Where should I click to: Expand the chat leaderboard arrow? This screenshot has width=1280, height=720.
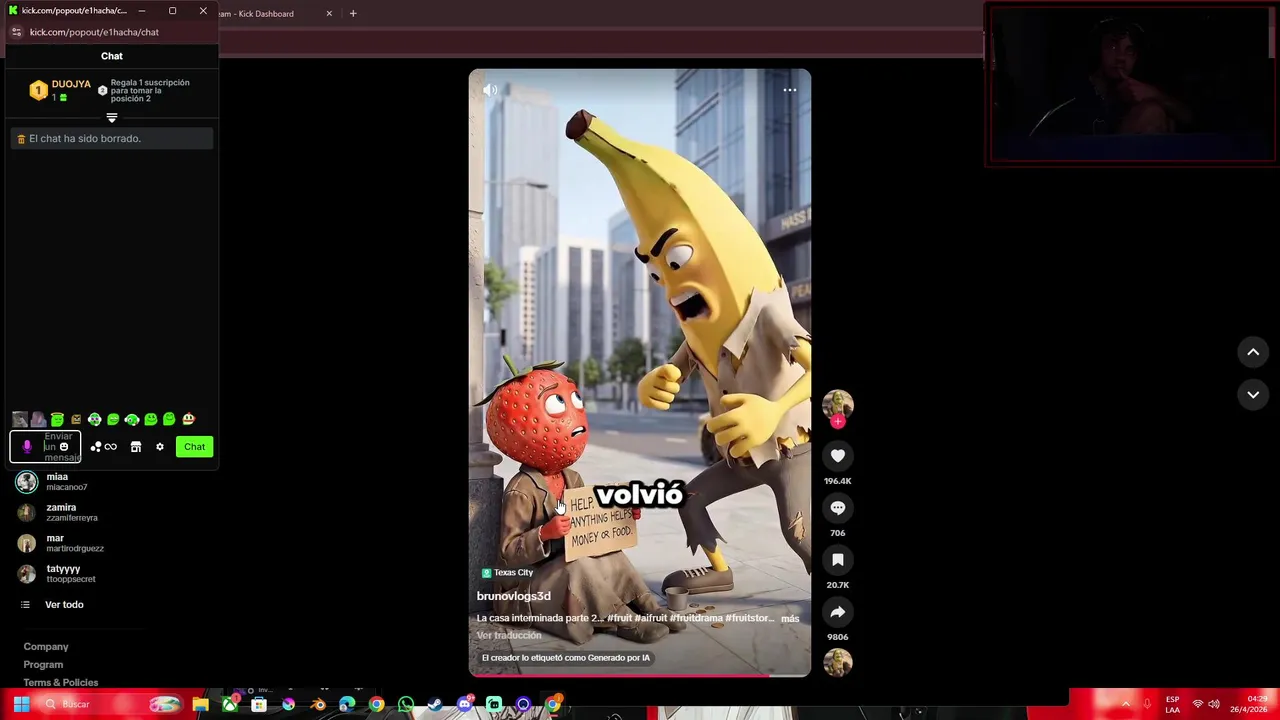112,118
